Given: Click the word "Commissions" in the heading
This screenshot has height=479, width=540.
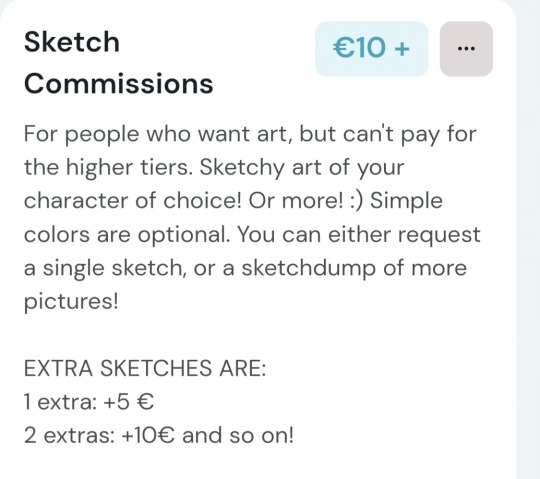Looking at the screenshot, I should point(118,84).
